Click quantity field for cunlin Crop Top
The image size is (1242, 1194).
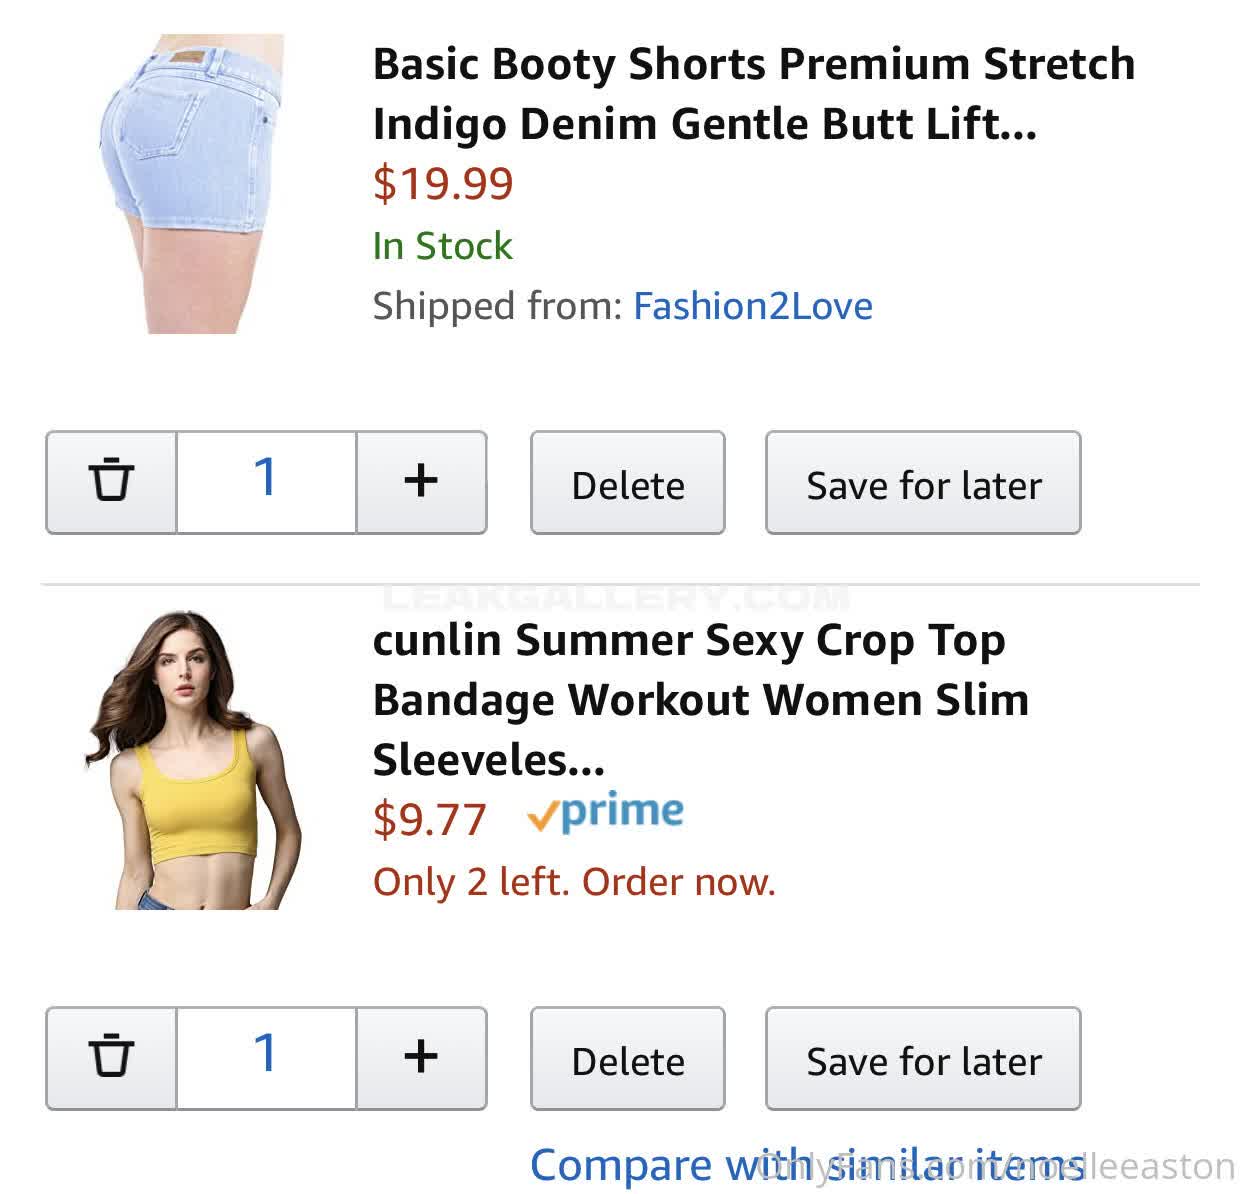[265, 1057]
